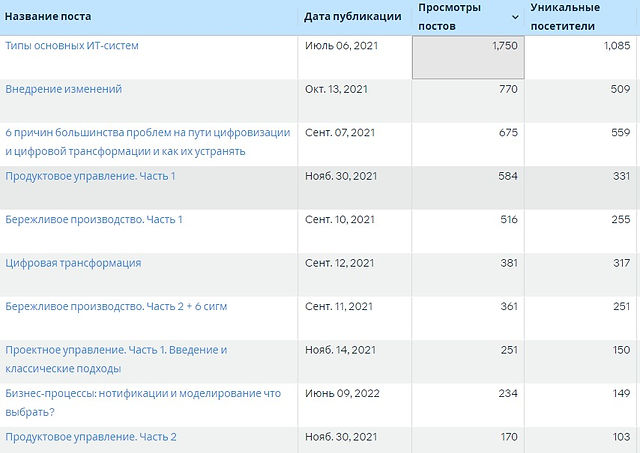The image size is (640, 453).
Task: Select date cell Сент. 07, 2021
Action: coord(355,144)
